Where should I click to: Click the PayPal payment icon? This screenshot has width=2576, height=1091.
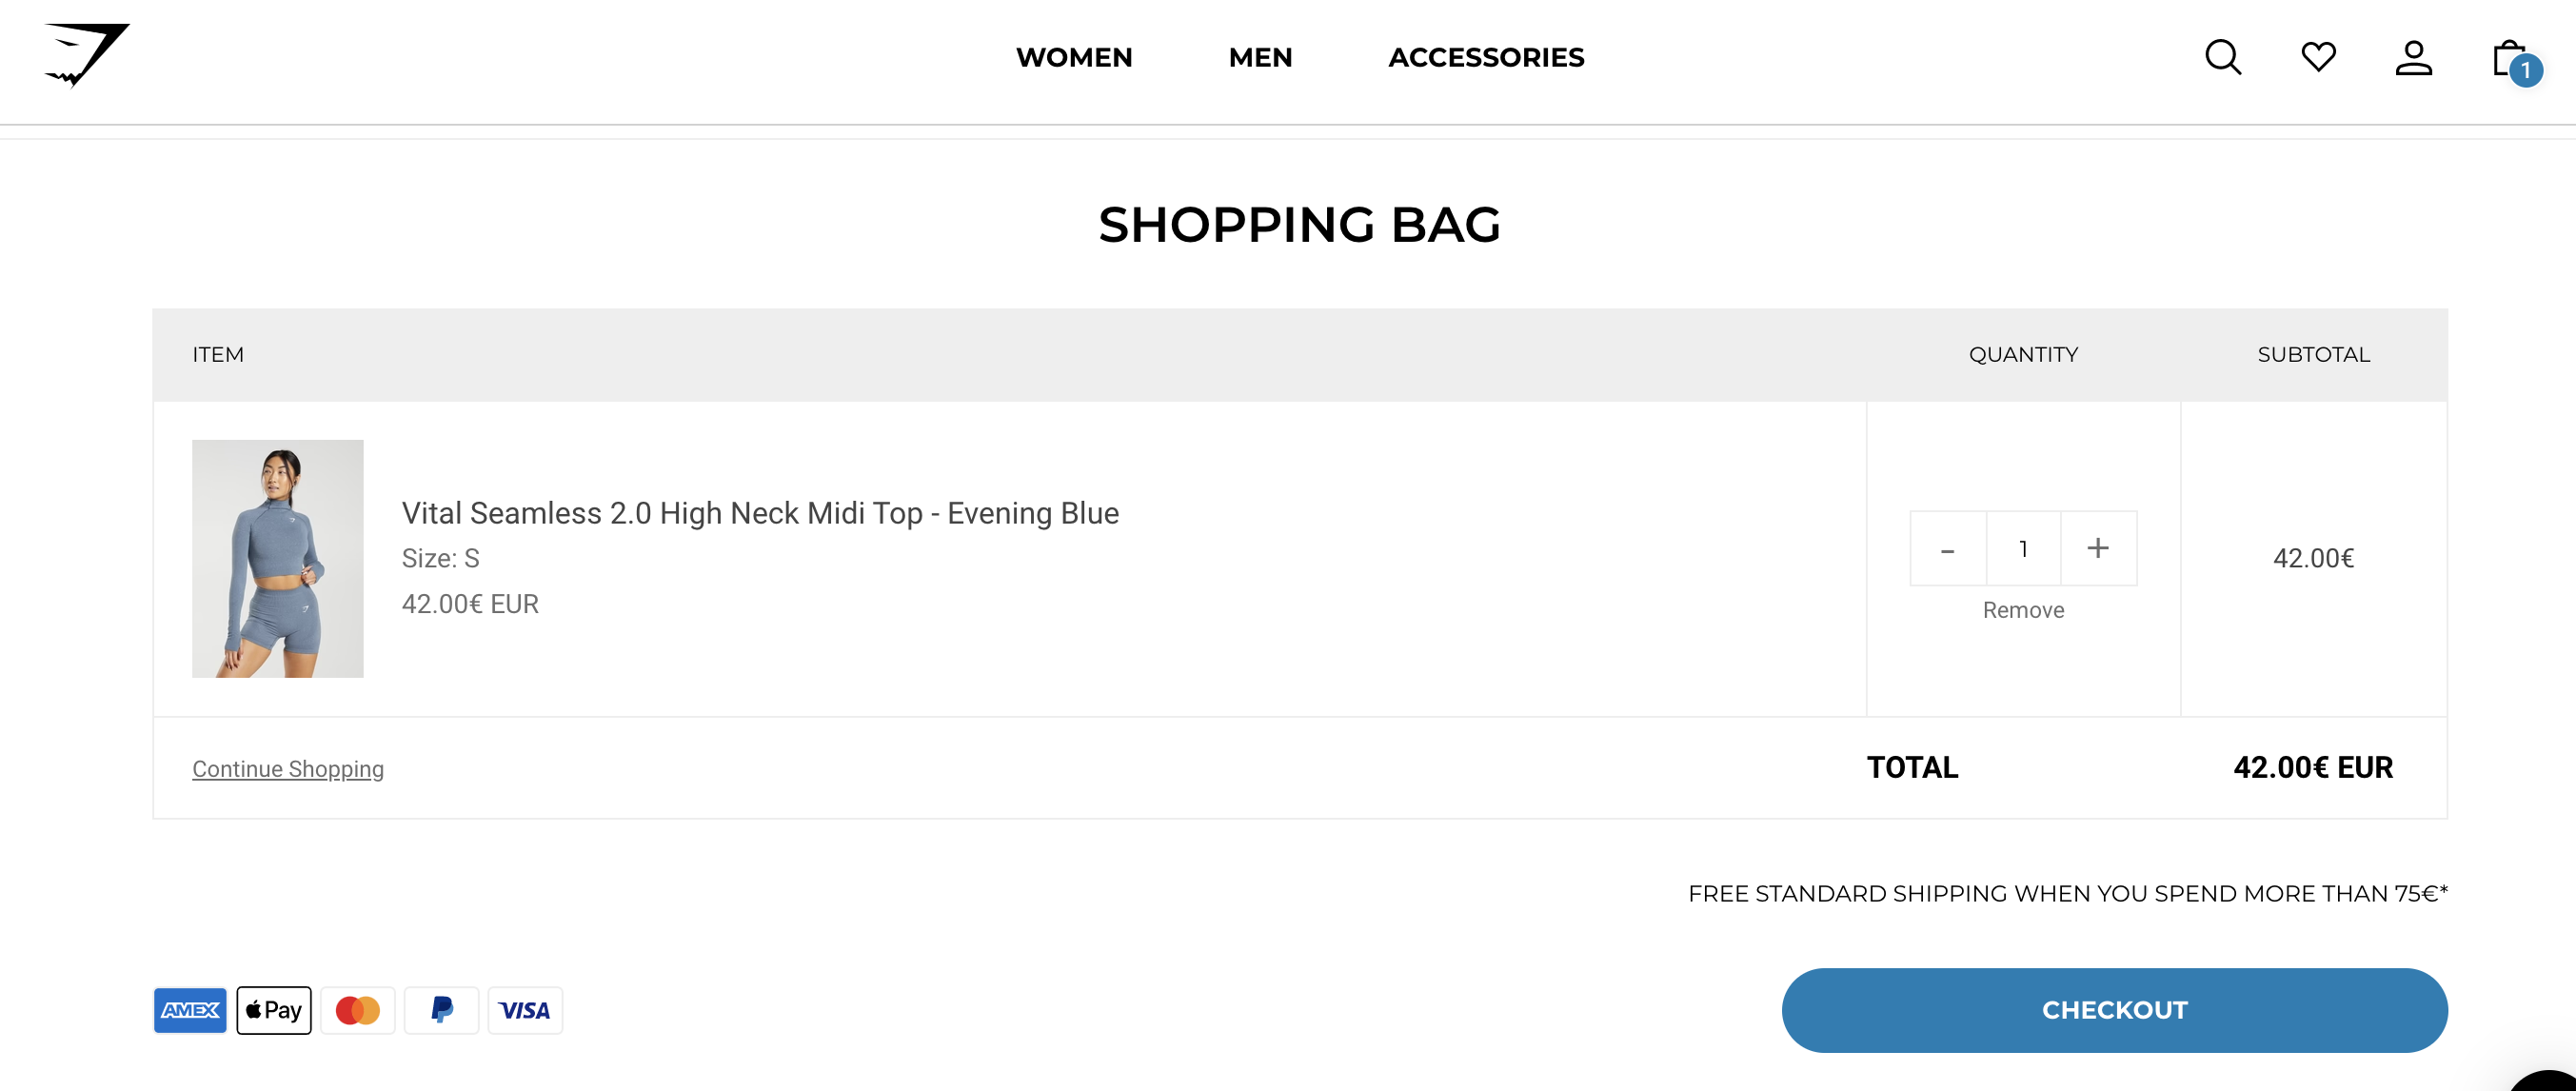coord(441,1009)
